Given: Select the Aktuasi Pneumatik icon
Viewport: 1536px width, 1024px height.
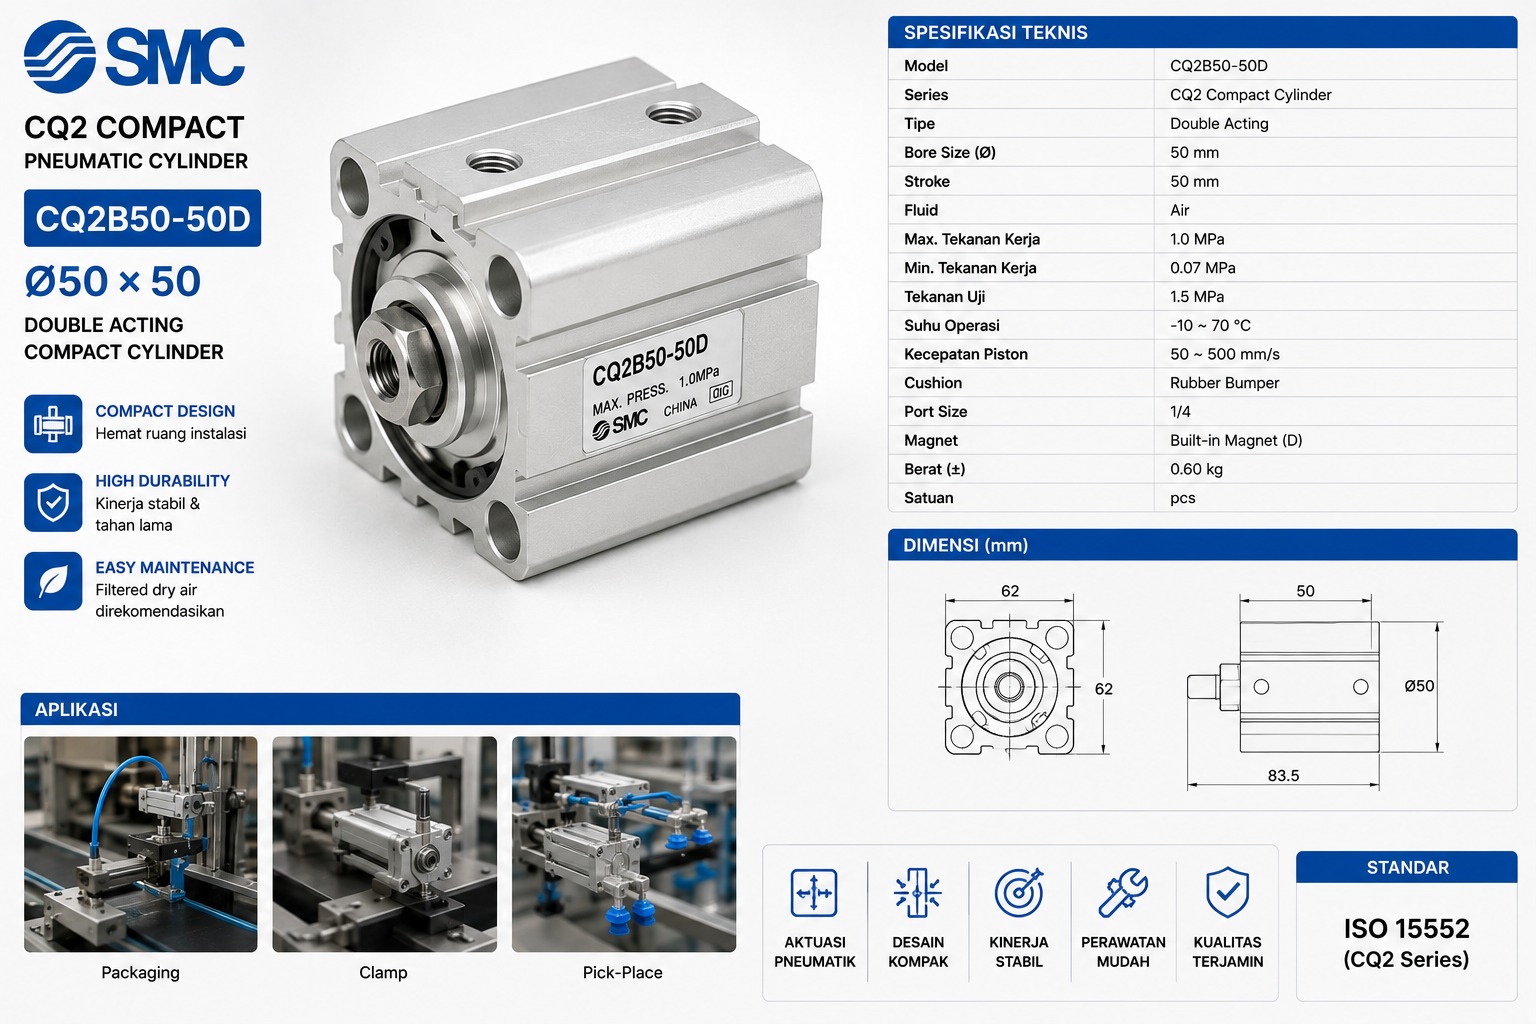Looking at the screenshot, I should coord(814,892).
